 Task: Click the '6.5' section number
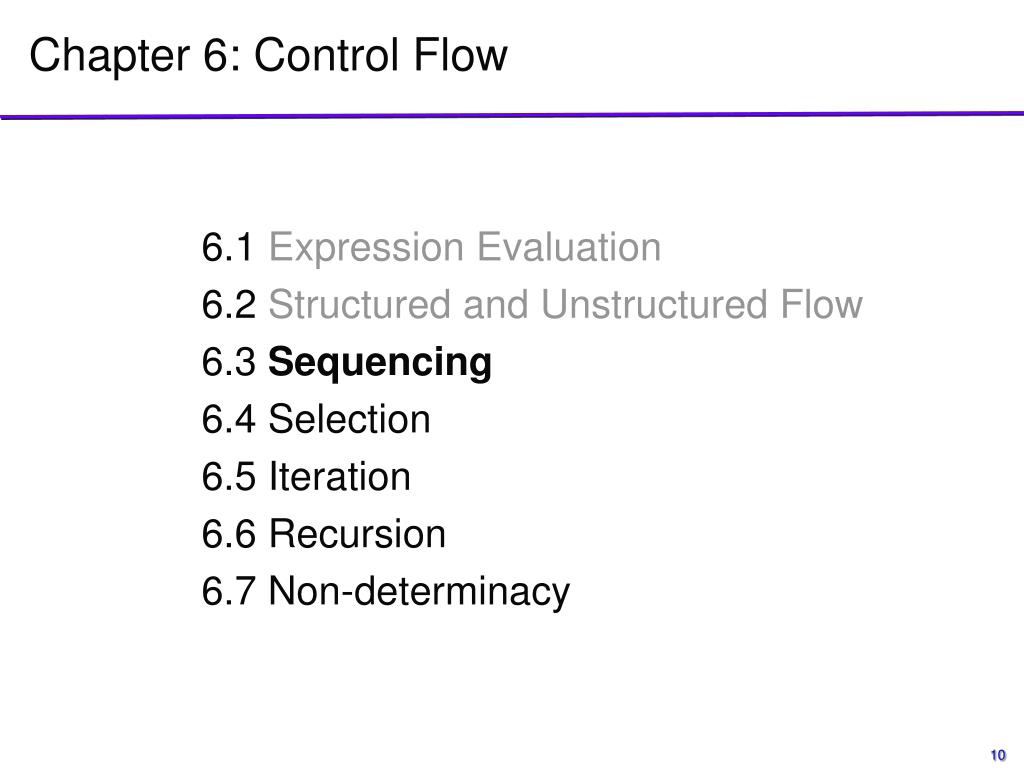(228, 476)
